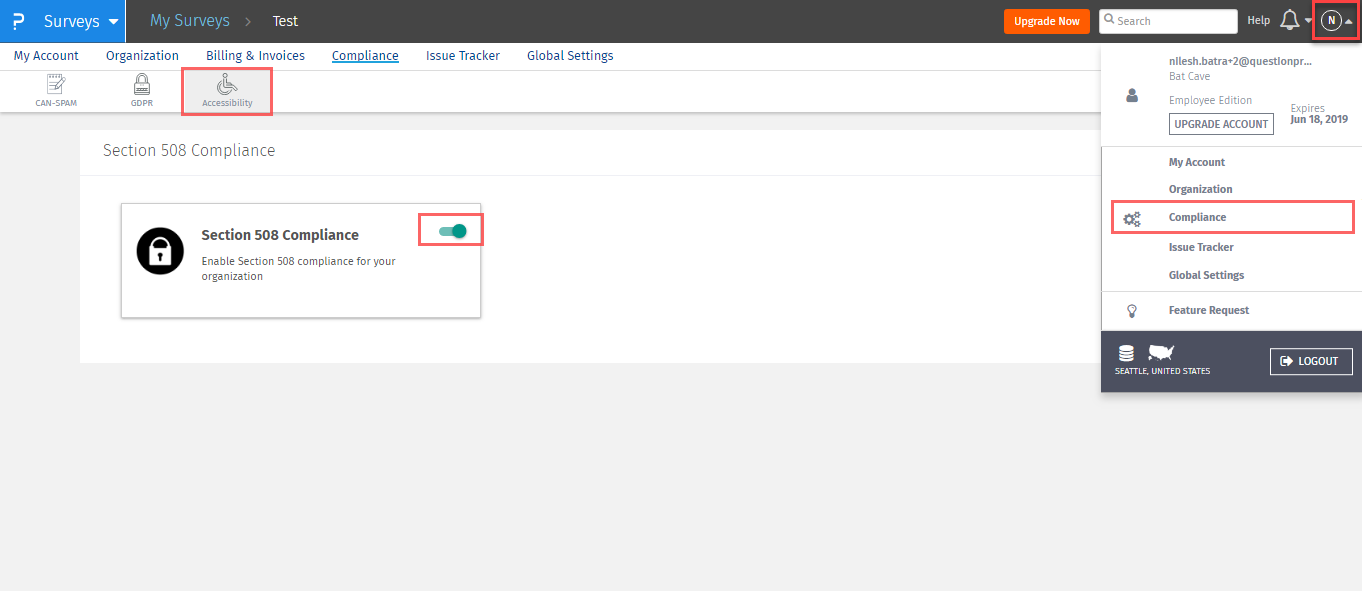
Task: Click the notification bell icon
Action: point(1290,20)
